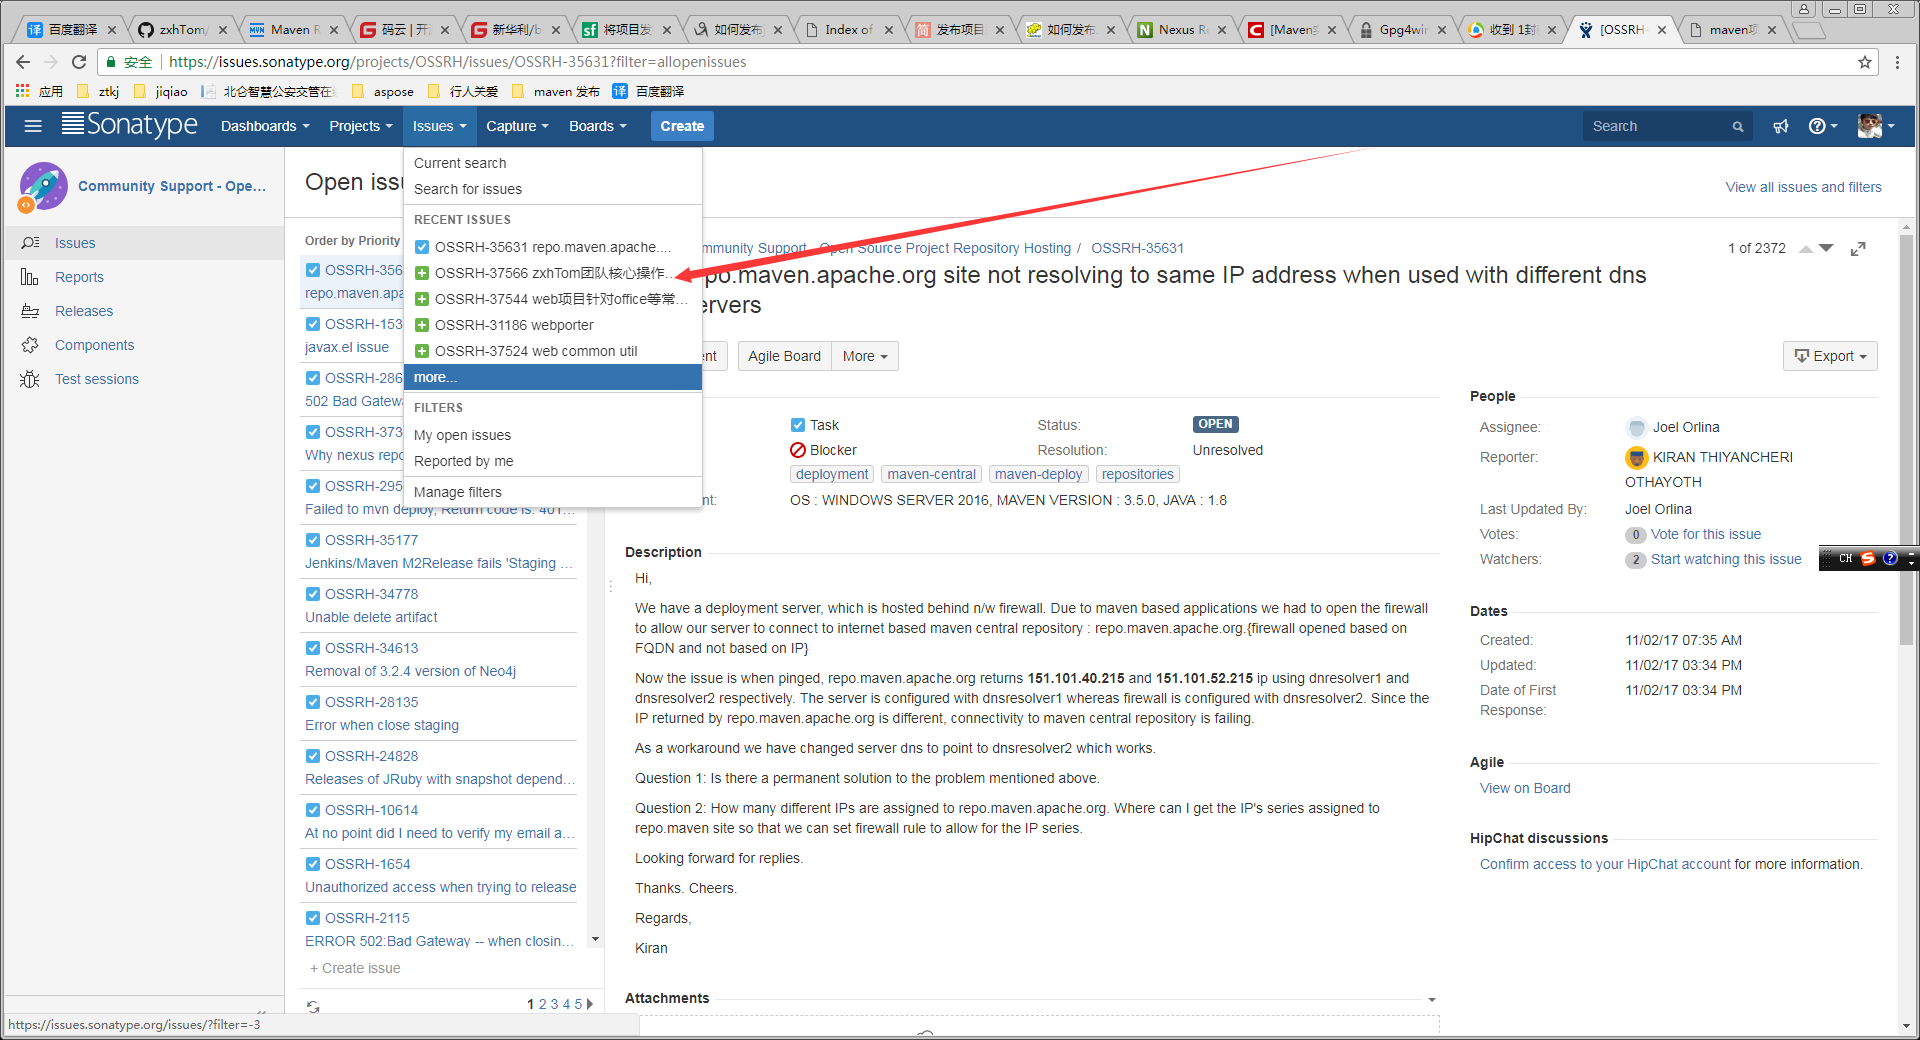Click the Agile Board button
The image size is (1920, 1040).
tap(784, 356)
